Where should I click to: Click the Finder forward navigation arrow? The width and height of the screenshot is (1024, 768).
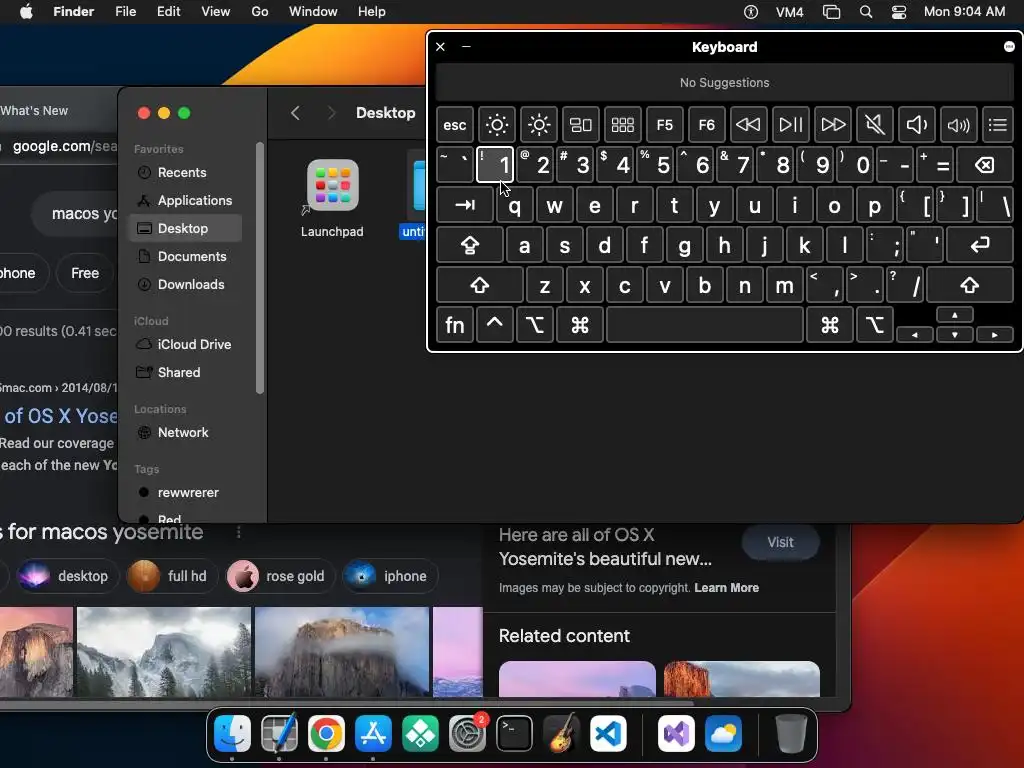pos(331,113)
